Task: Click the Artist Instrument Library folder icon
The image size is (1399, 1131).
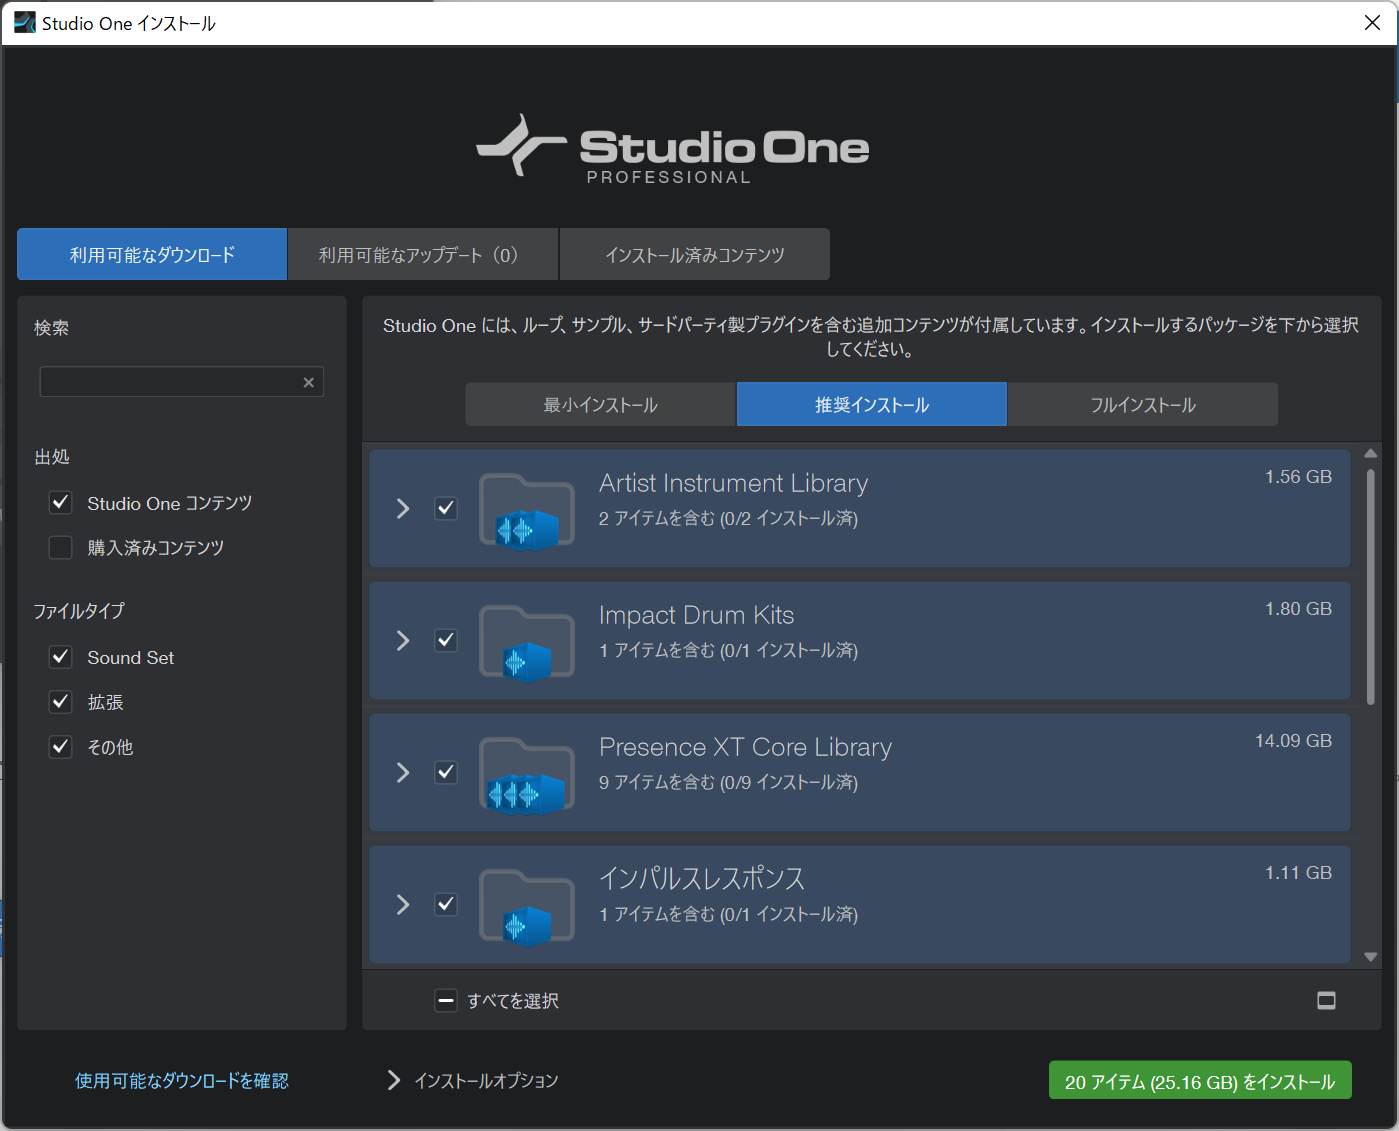Action: coord(527,511)
